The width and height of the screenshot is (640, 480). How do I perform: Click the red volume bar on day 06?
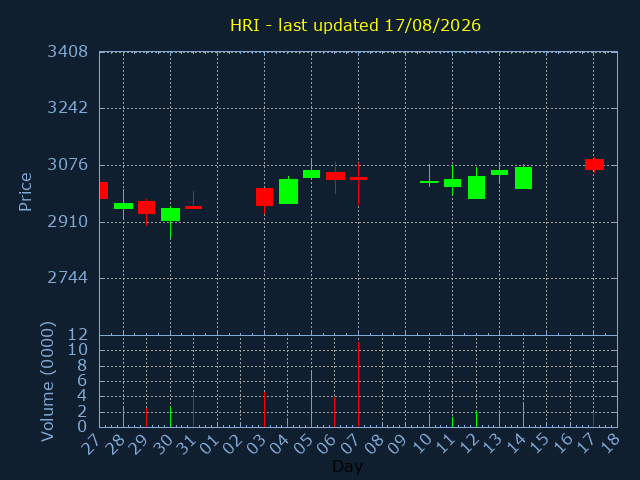point(335,412)
